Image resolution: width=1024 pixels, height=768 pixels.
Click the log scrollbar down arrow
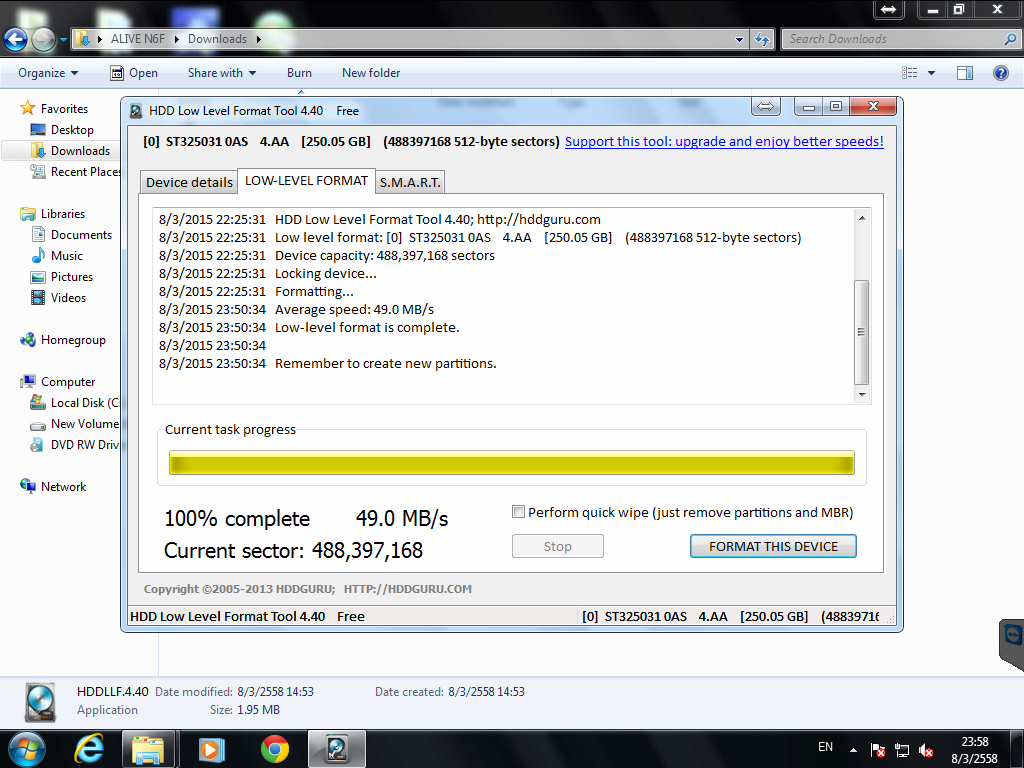pyautogui.click(x=862, y=394)
